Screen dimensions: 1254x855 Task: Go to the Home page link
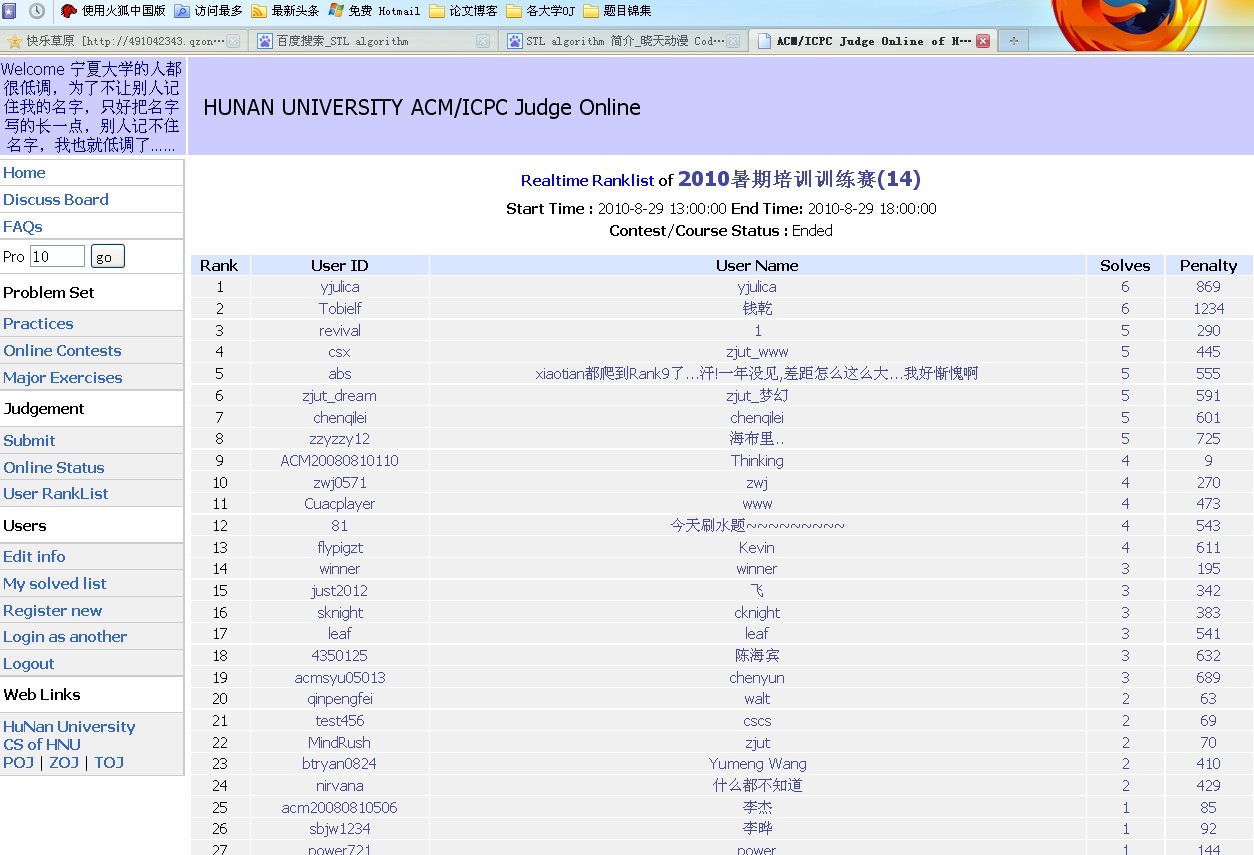click(x=24, y=173)
